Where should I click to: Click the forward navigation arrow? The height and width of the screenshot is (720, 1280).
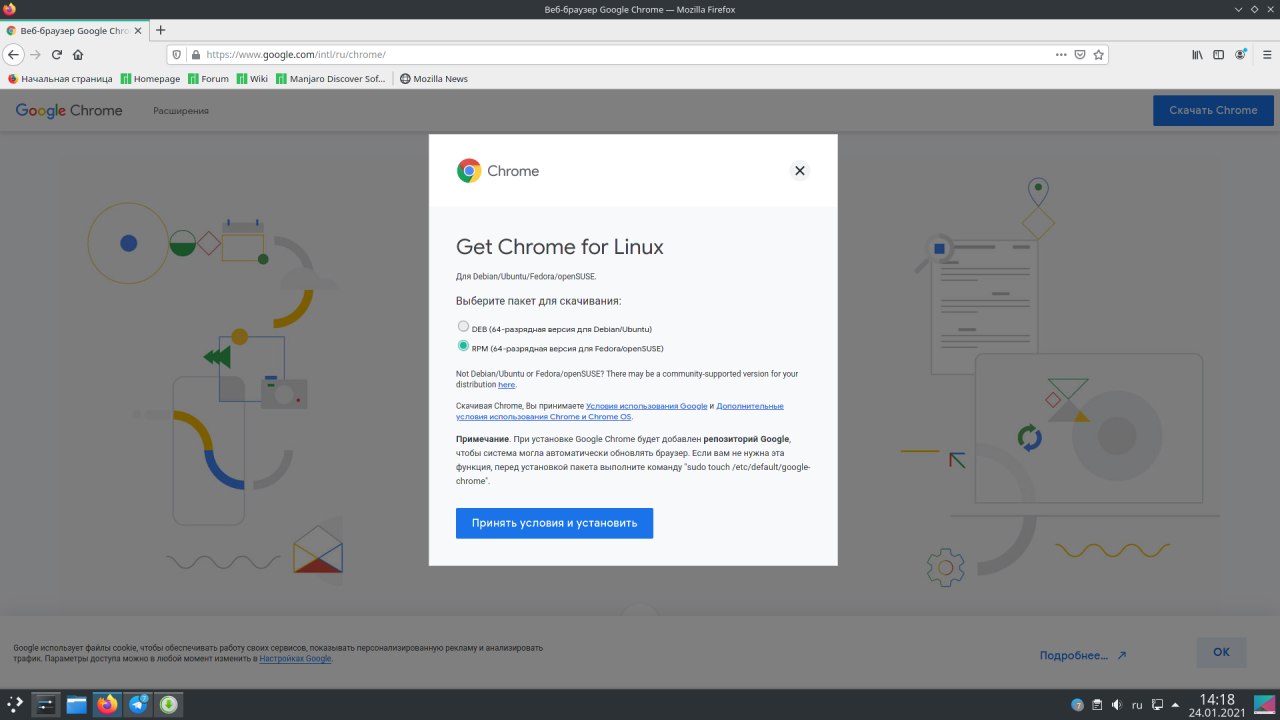click(35, 55)
